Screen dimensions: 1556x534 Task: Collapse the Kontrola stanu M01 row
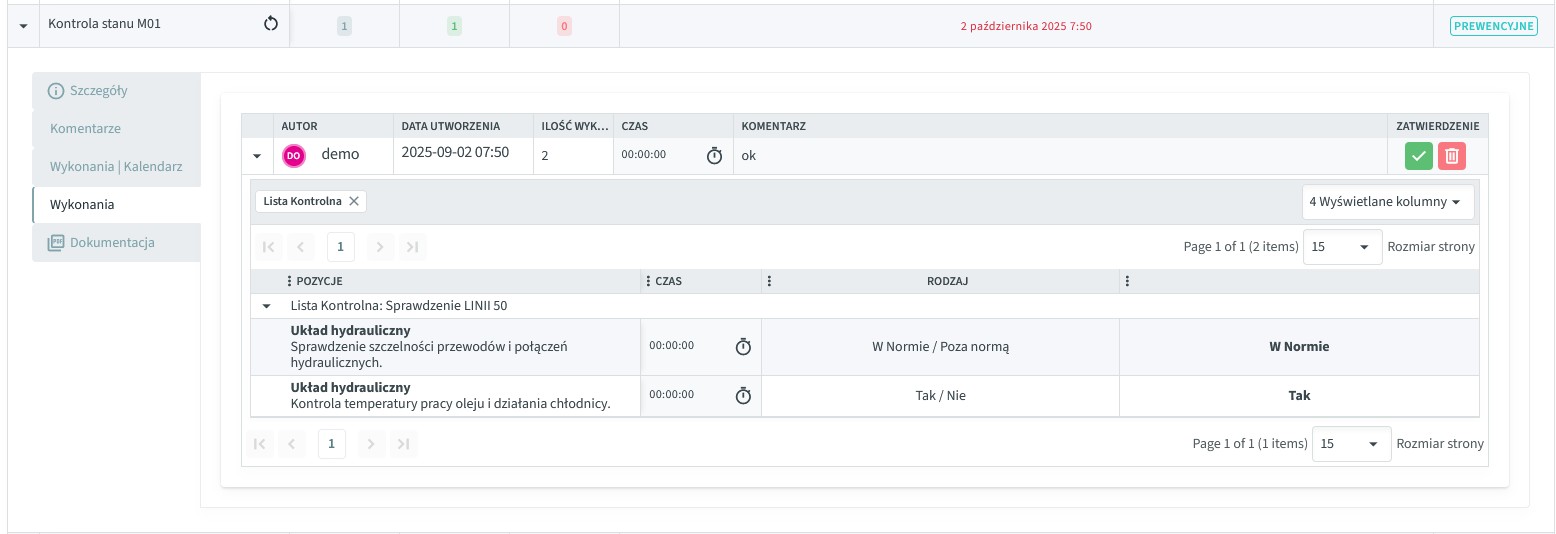[24, 26]
